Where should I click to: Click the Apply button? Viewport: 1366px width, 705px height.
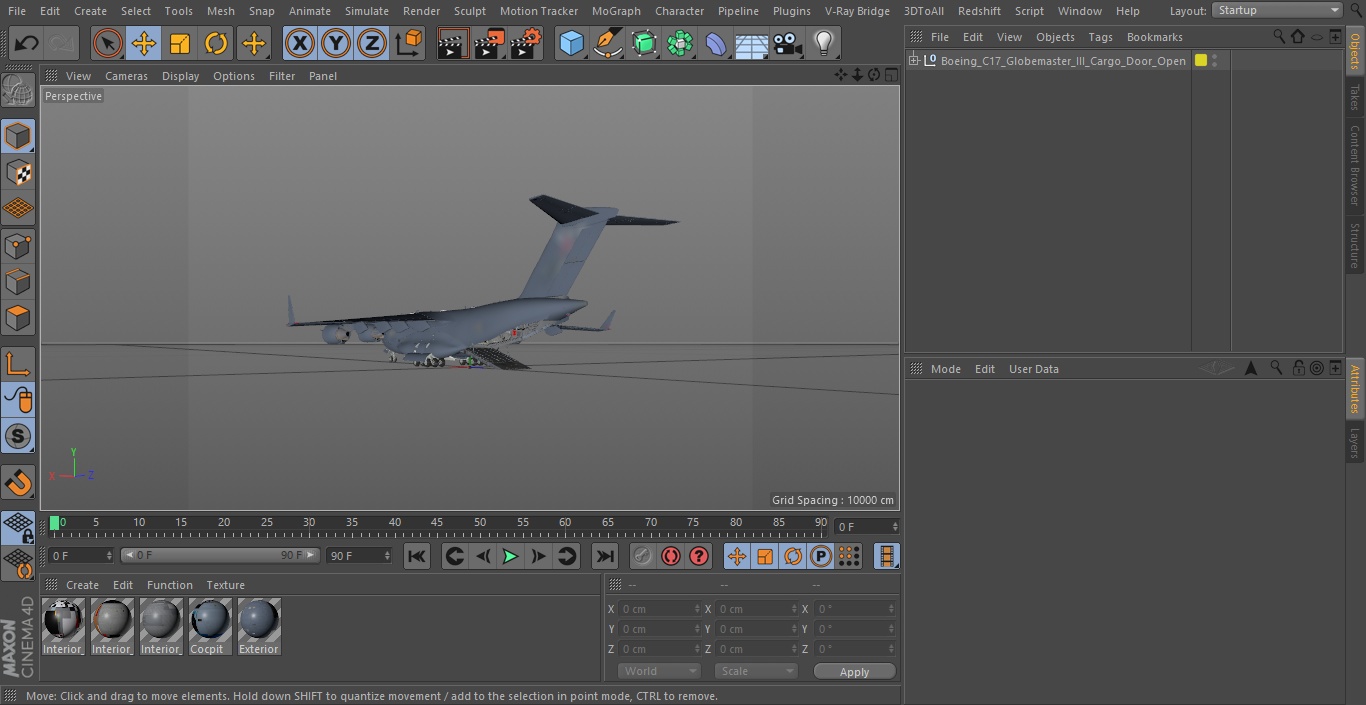(x=854, y=672)
